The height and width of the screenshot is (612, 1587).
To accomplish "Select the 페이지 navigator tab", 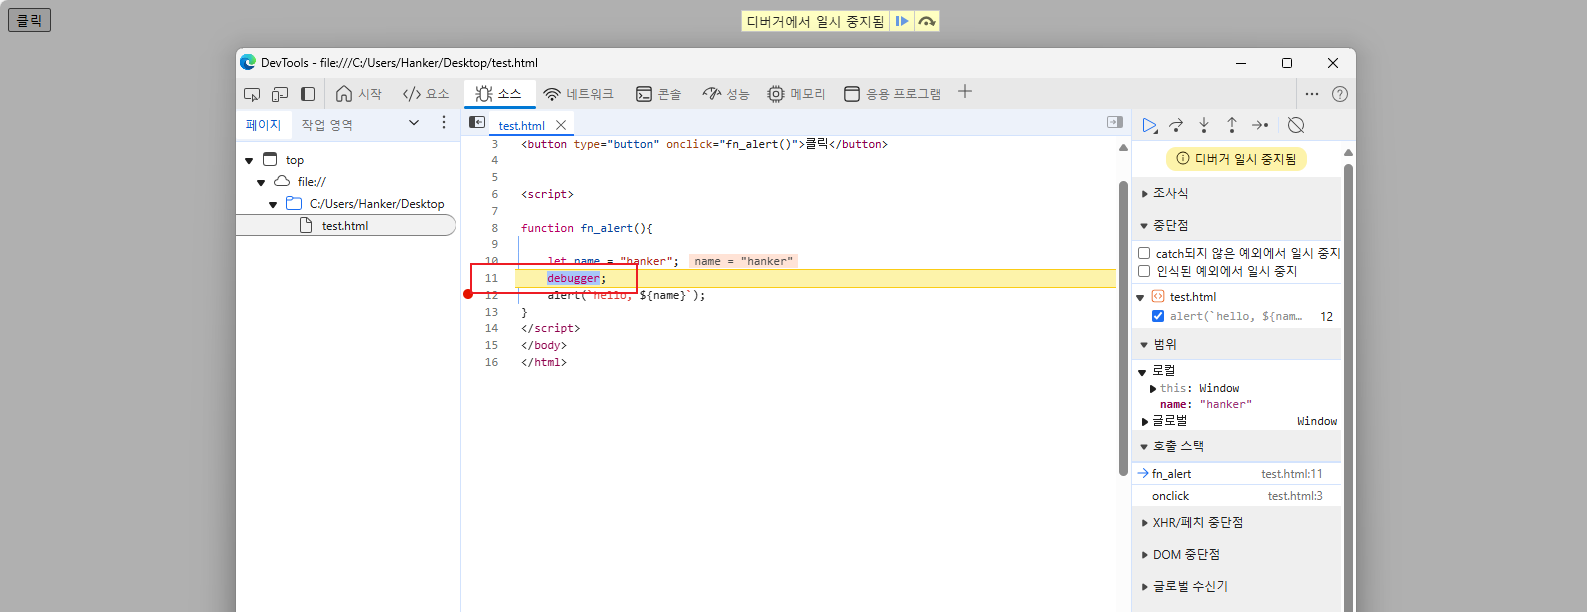I will 264,125.
